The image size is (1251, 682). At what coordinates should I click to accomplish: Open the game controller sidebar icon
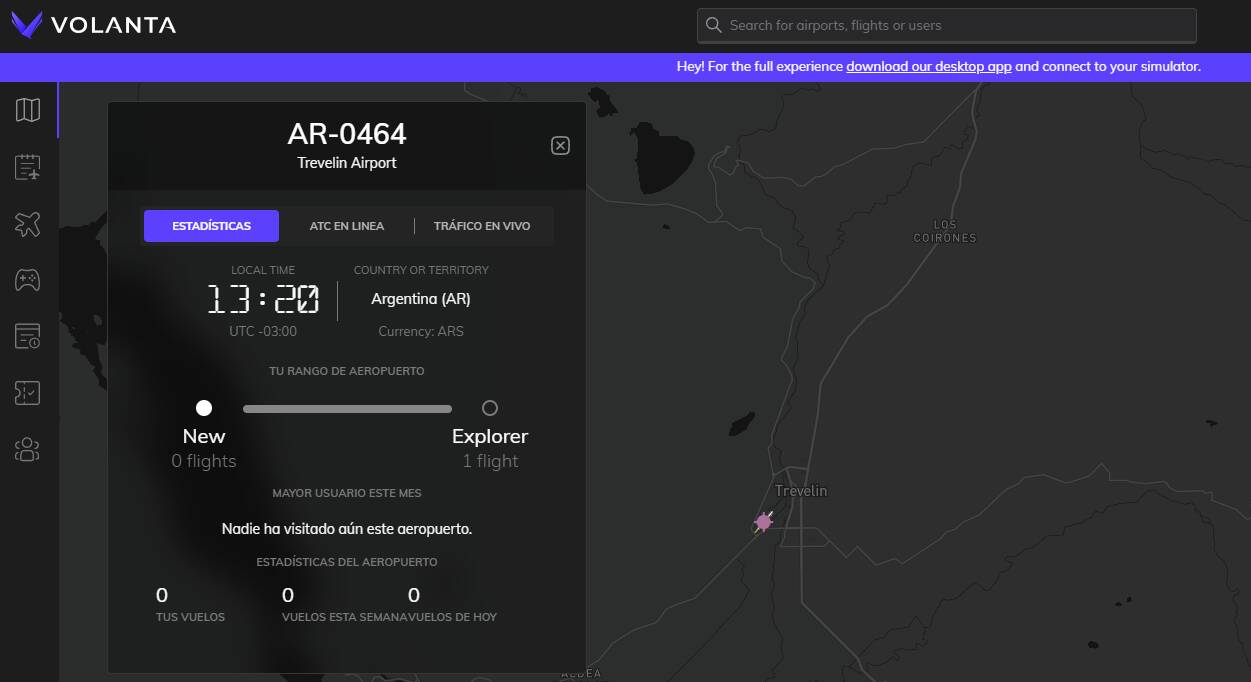point(28,280)
